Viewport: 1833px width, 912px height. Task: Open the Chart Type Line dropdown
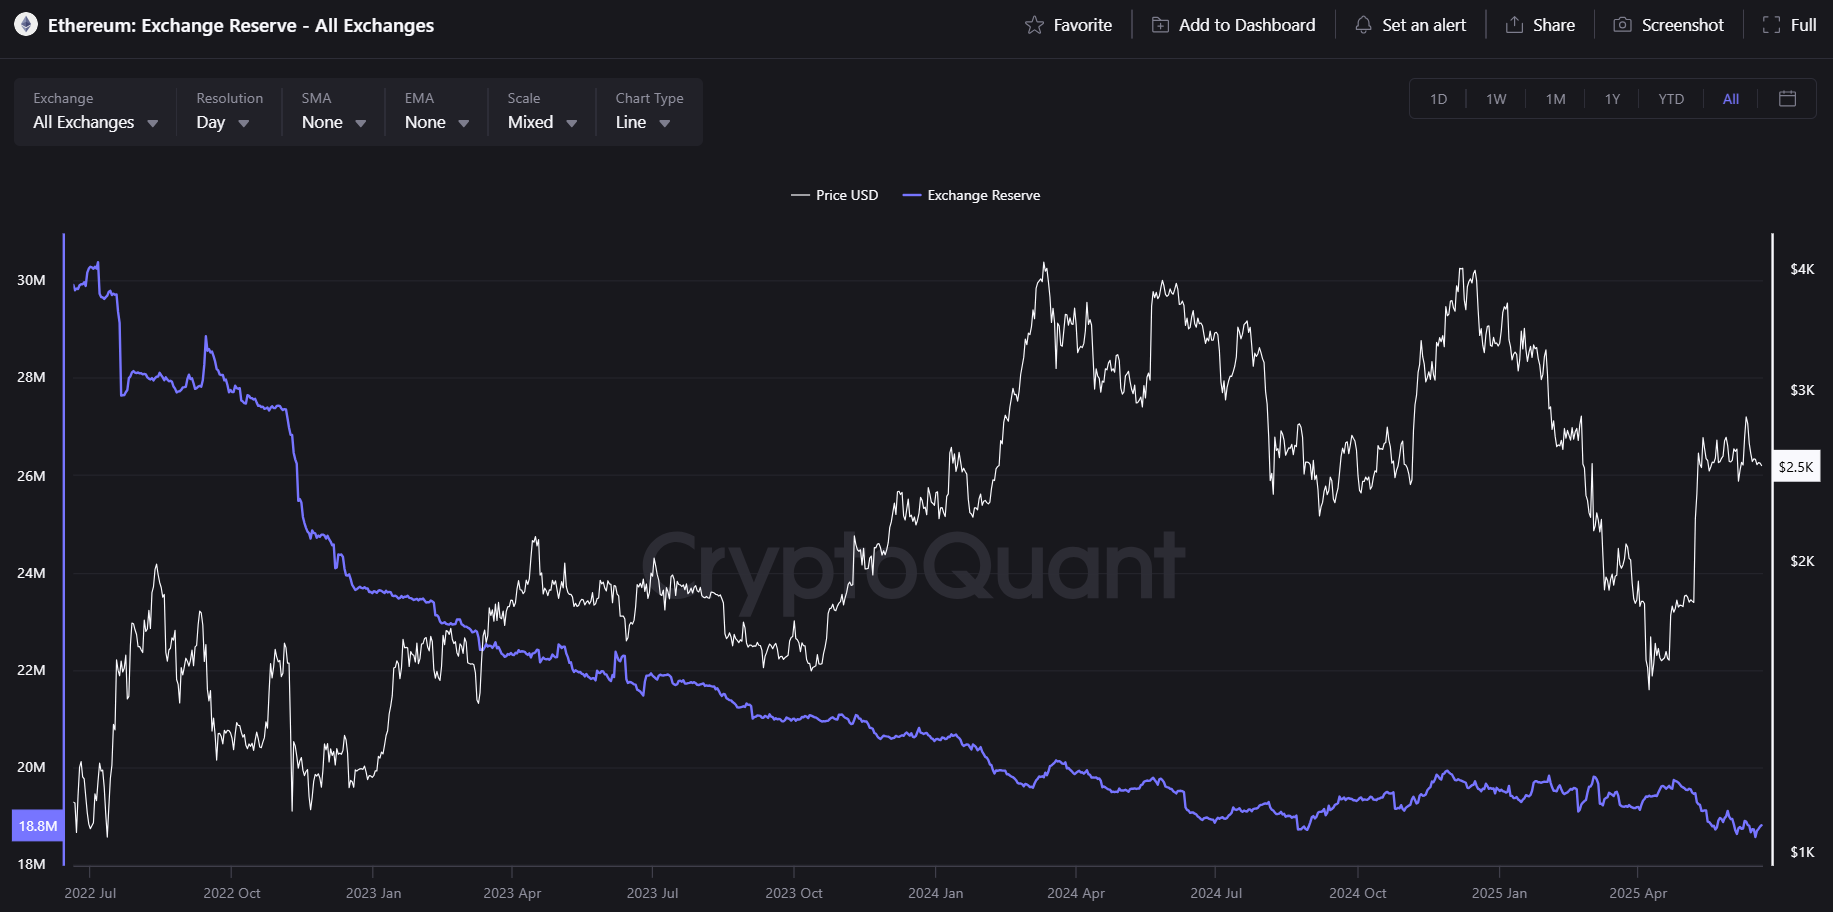(x=642, y=122)
